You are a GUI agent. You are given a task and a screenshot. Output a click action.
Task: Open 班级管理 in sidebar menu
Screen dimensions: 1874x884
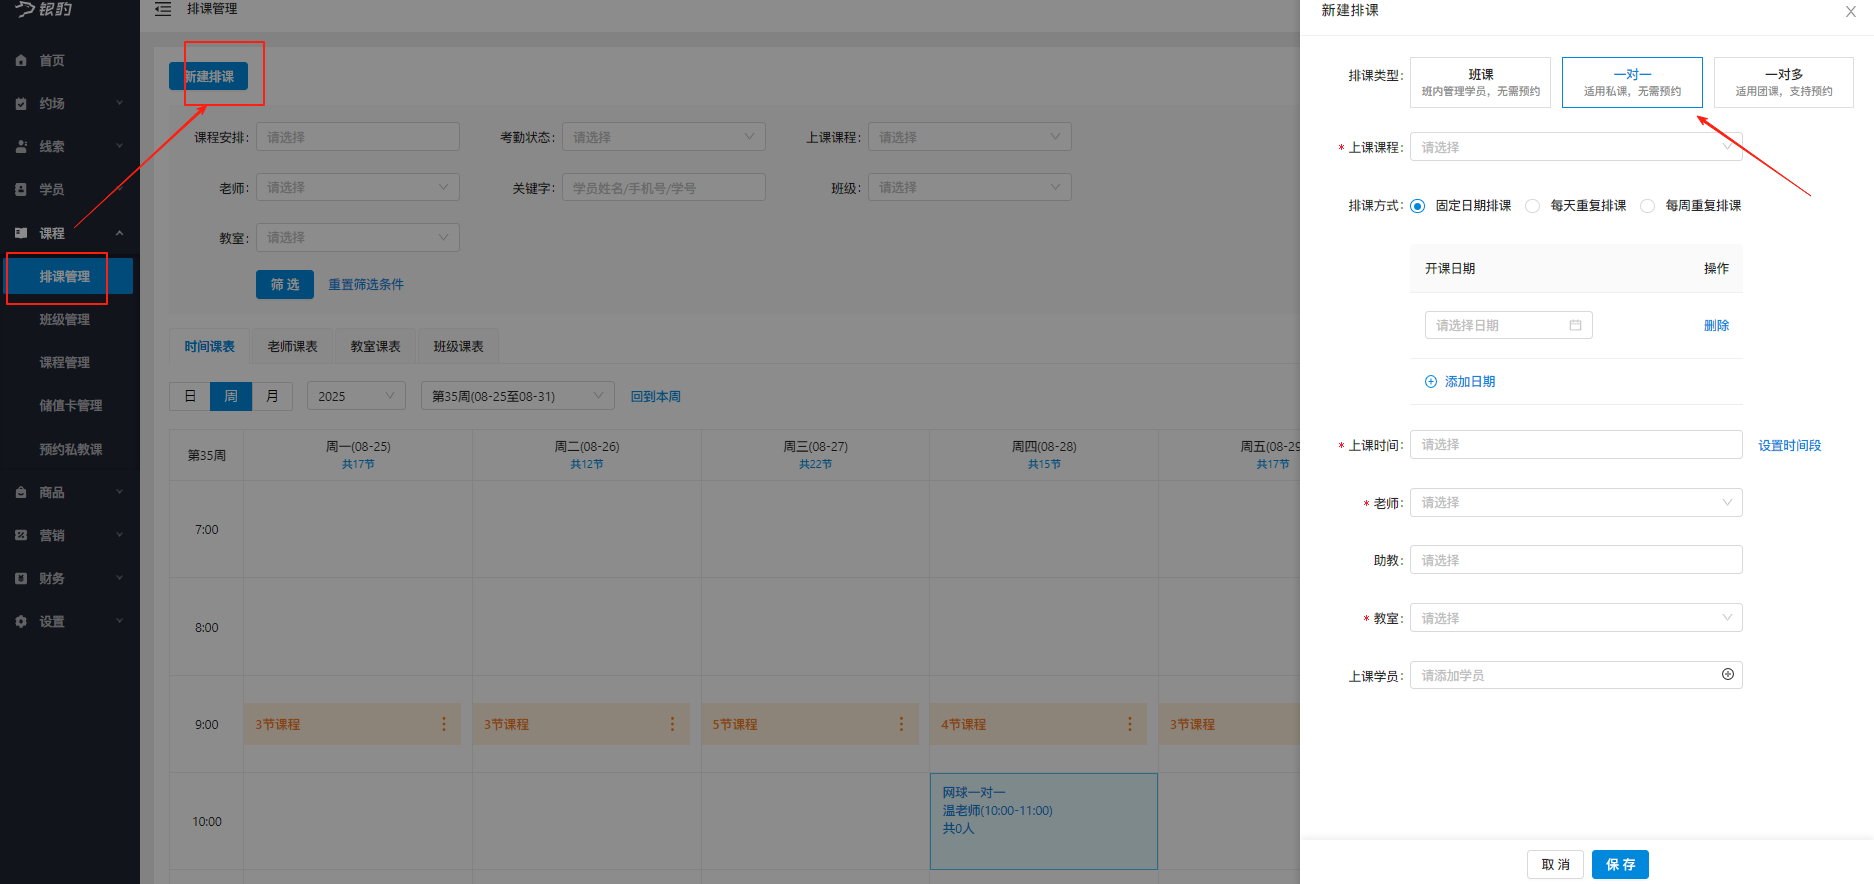point(65,320)
